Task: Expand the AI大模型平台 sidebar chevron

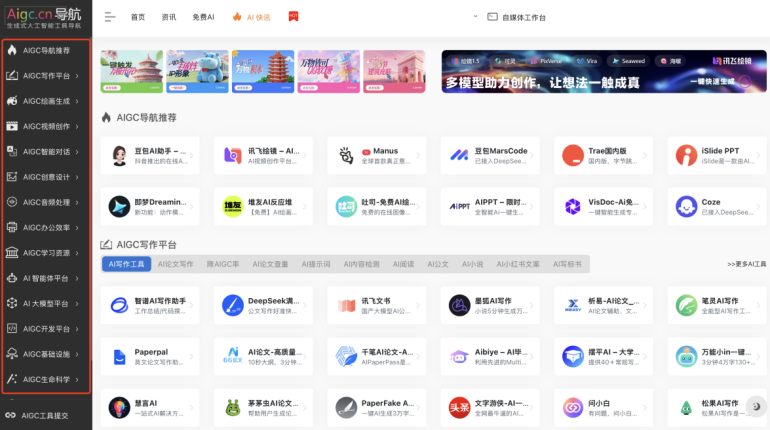Action: pyautogui.click(x=78, y=303)
